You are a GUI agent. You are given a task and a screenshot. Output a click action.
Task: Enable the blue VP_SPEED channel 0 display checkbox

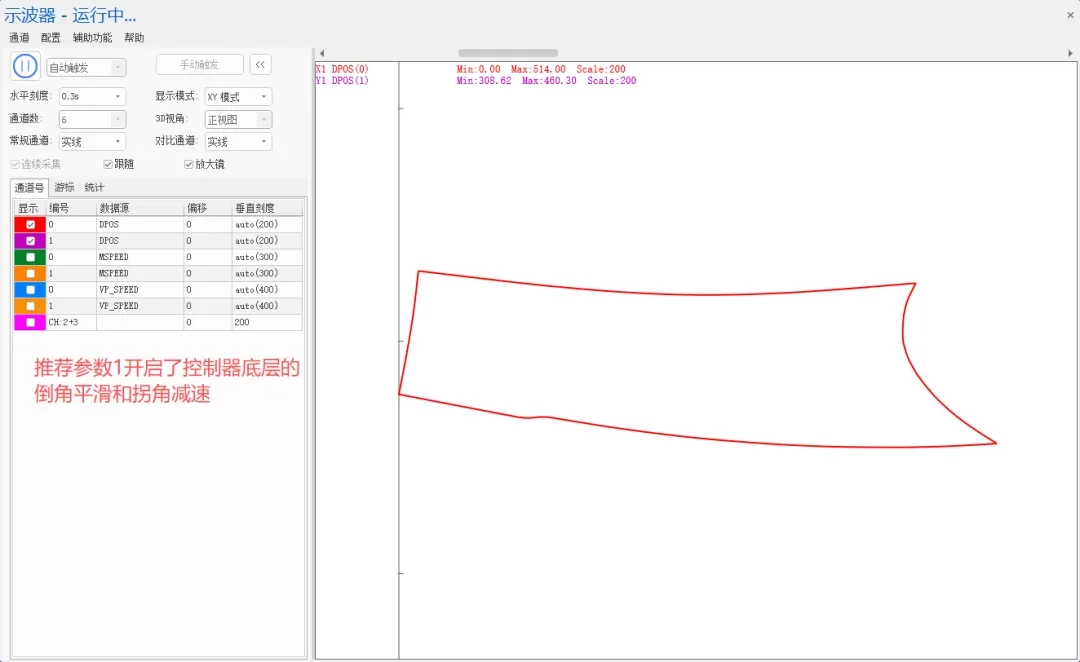pos(30,290)
